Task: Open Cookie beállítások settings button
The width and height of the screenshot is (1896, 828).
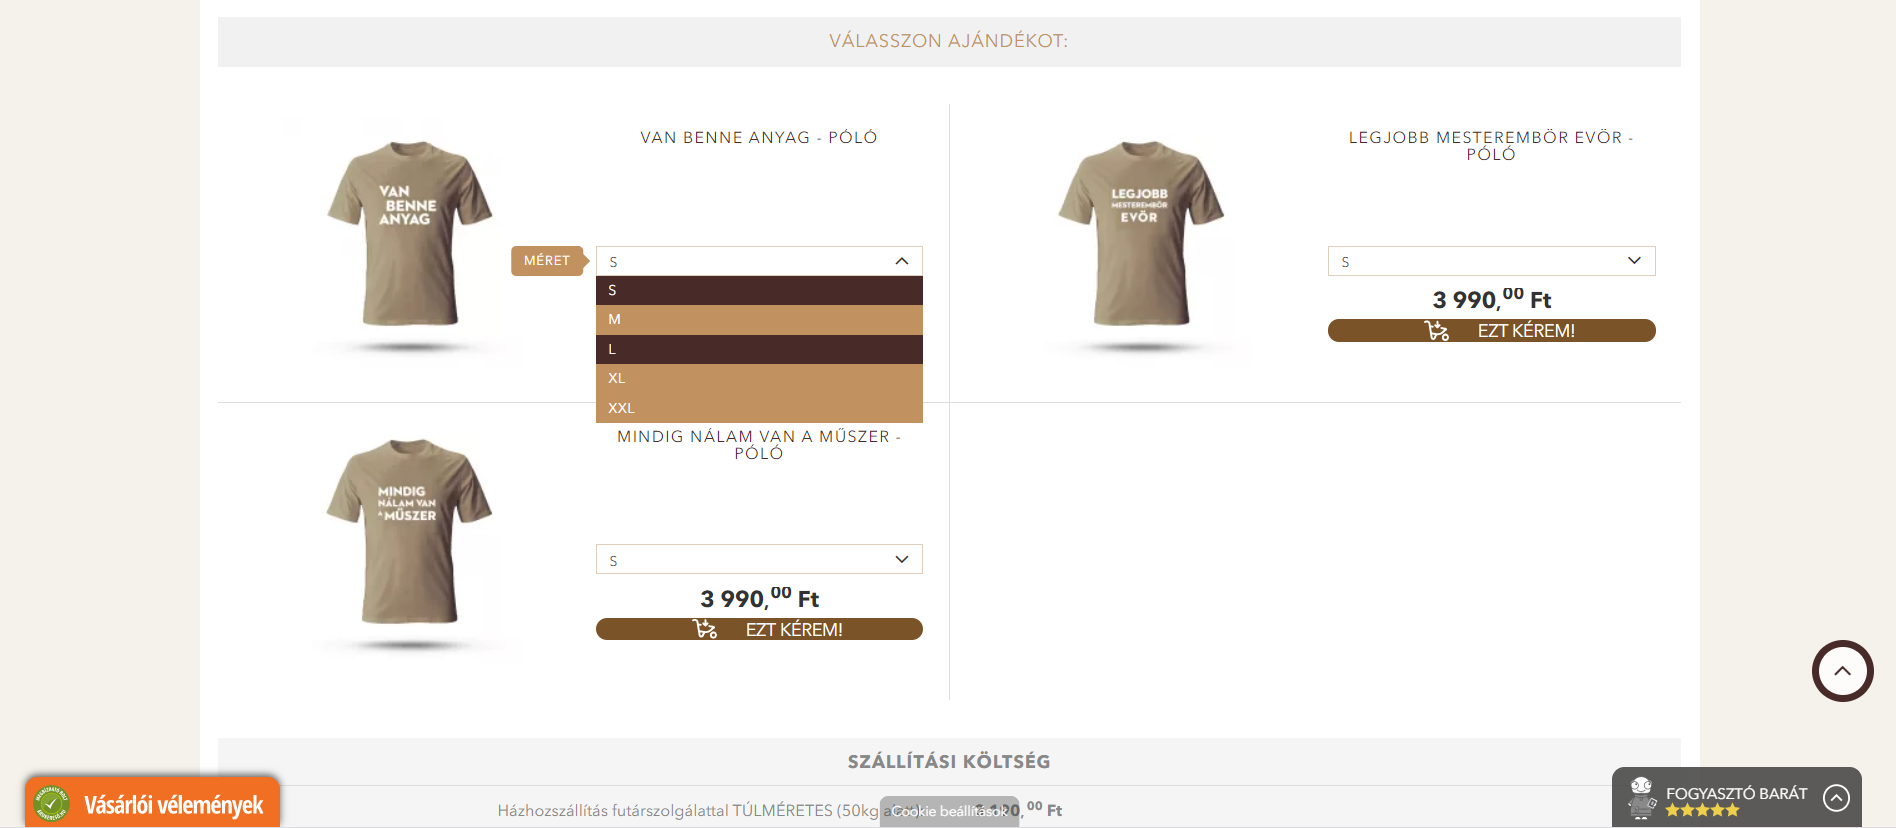Action: point(950,811)
